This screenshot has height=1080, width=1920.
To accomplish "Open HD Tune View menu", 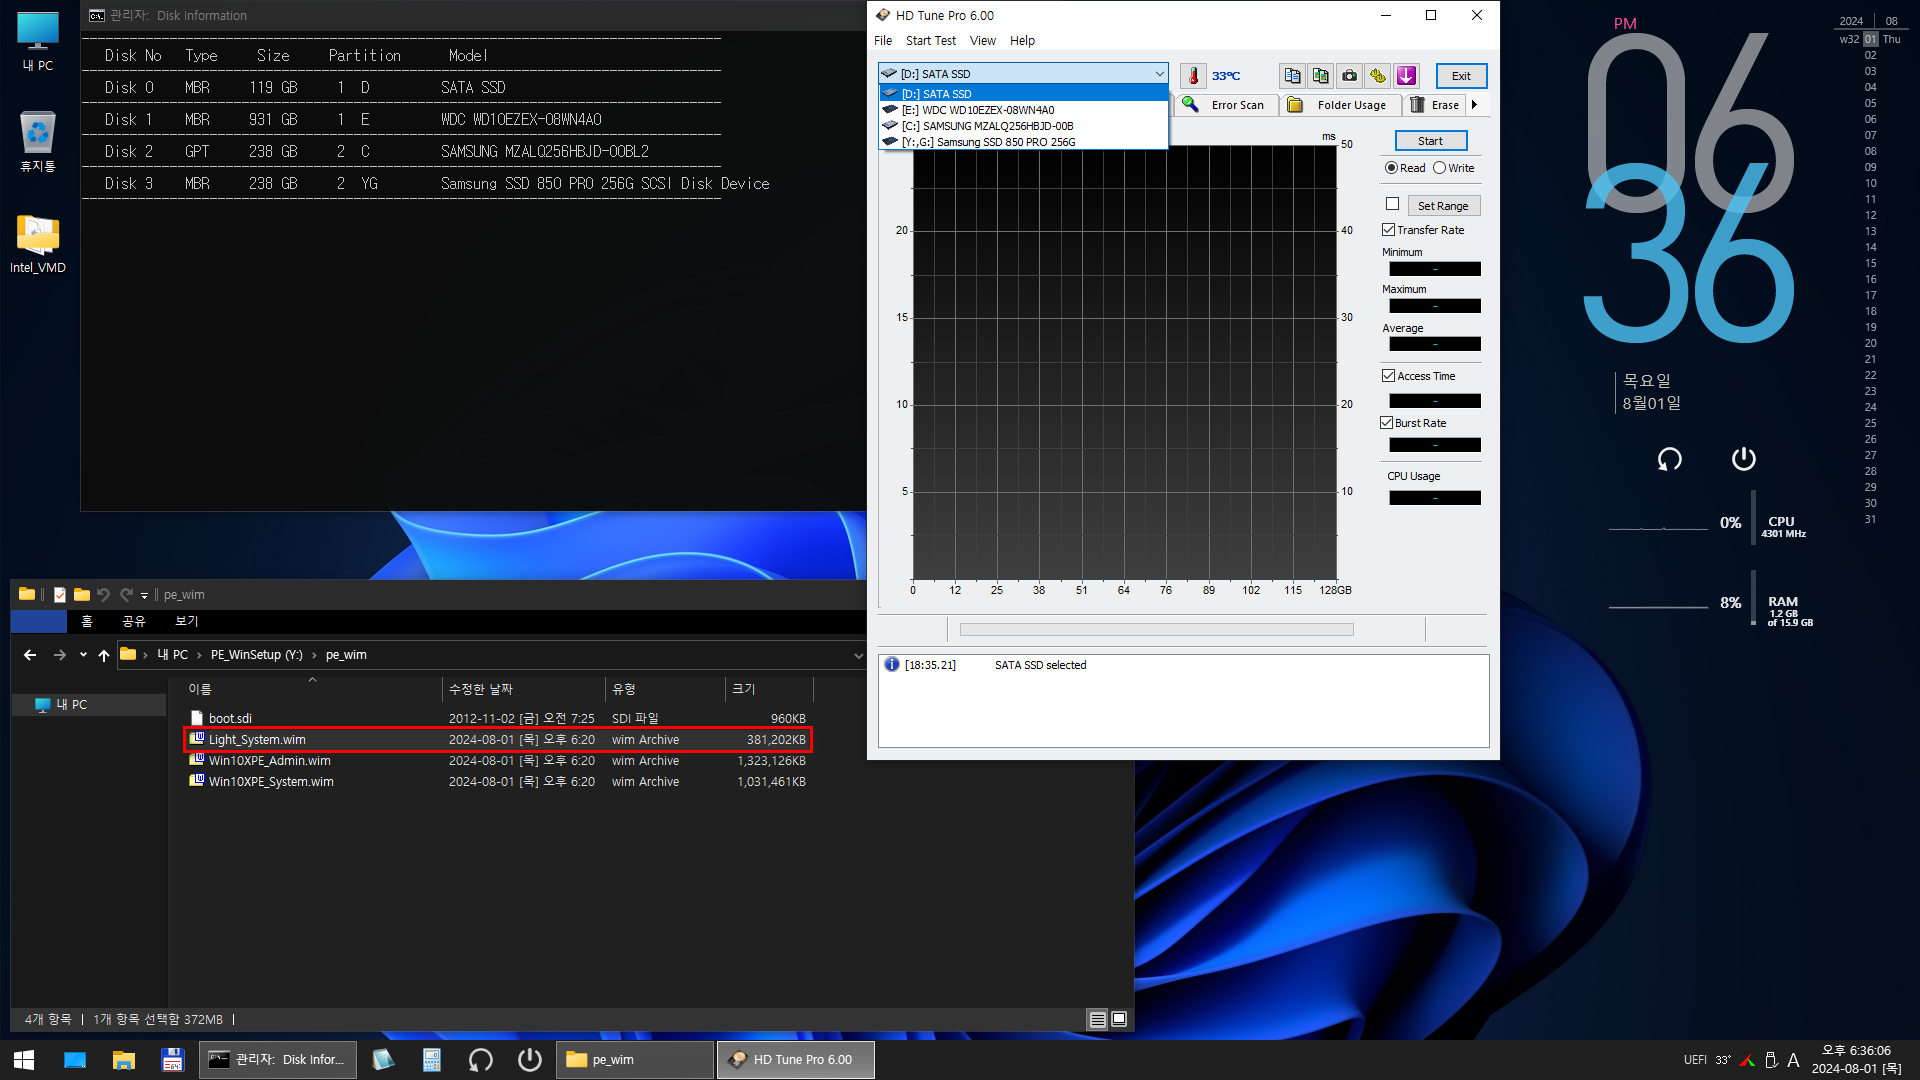I will tap(983, 41).
